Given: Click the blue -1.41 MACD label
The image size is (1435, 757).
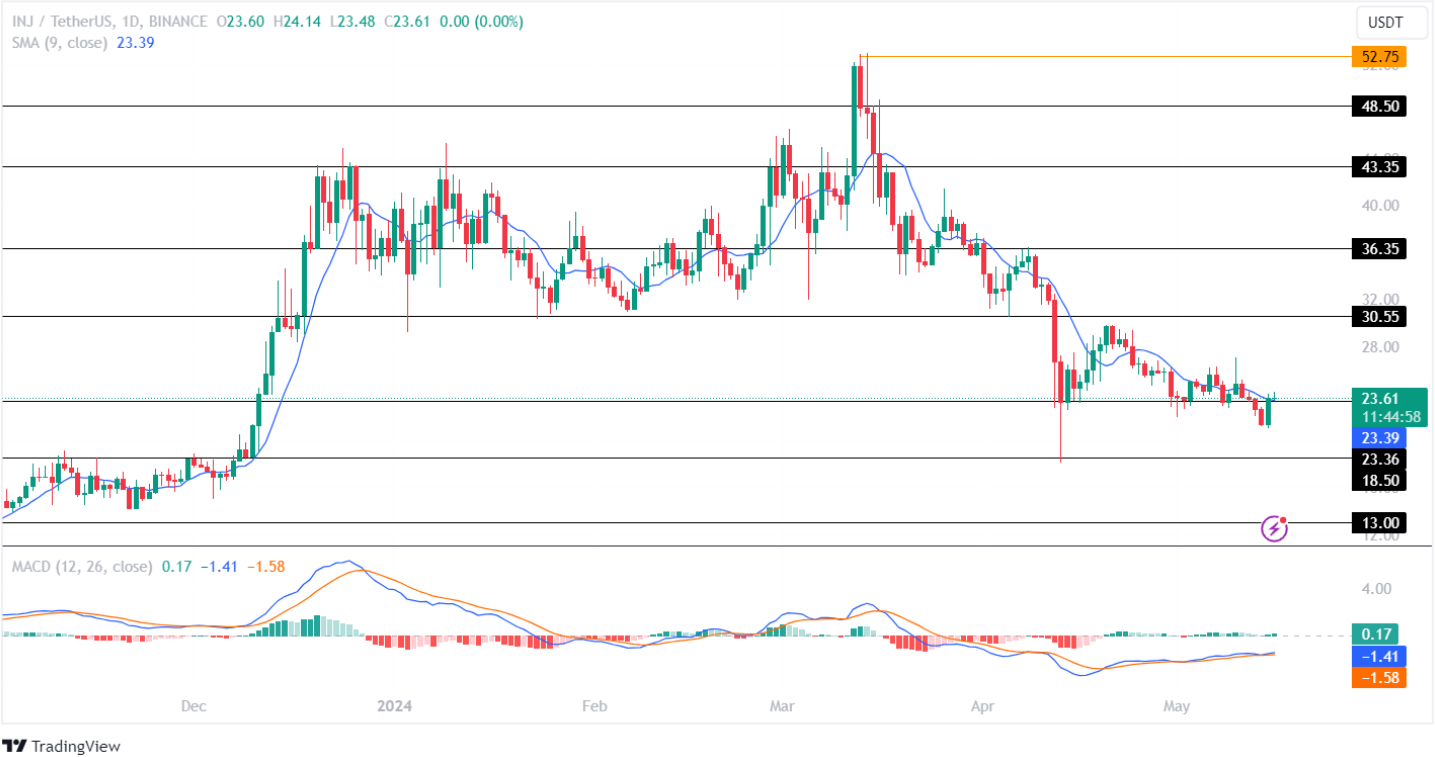Looking at the screenshot, I should pos(1379,656).
